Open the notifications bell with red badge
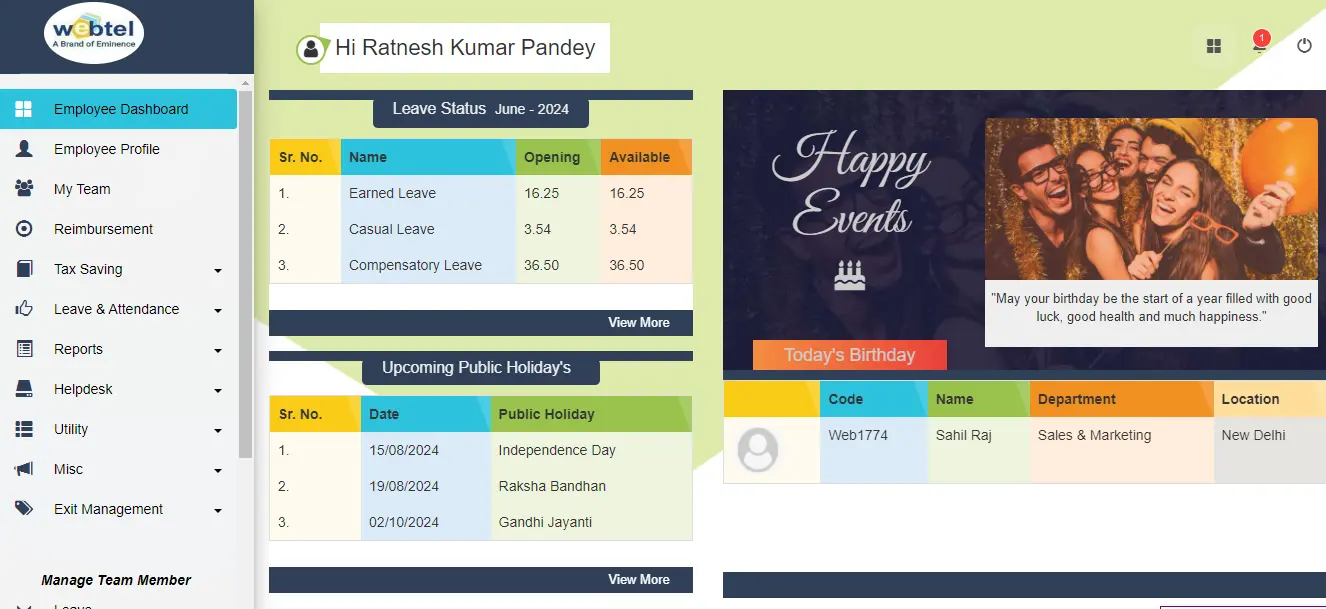The width and height of the screenshot is (1326, 609). click(1260, 44)
